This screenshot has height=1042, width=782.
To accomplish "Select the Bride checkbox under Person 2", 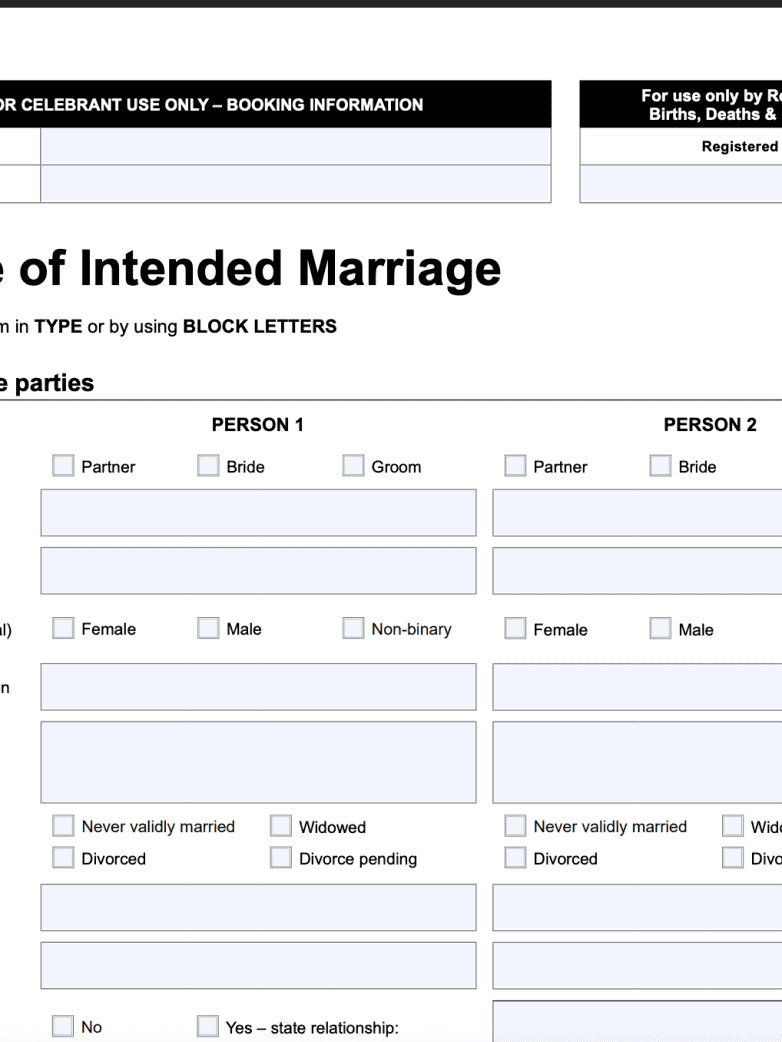I will [660, 466].
